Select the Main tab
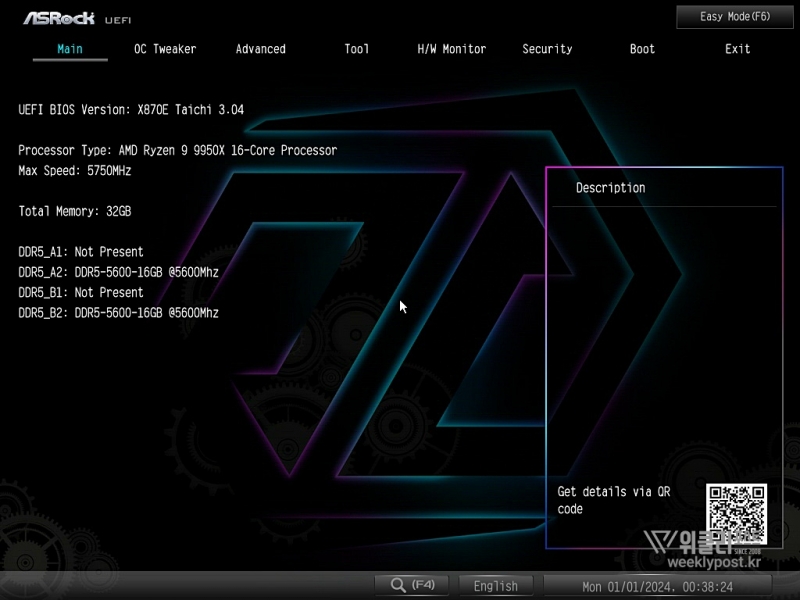Screen dimensions: 800x600 click(x=70, y=49)
